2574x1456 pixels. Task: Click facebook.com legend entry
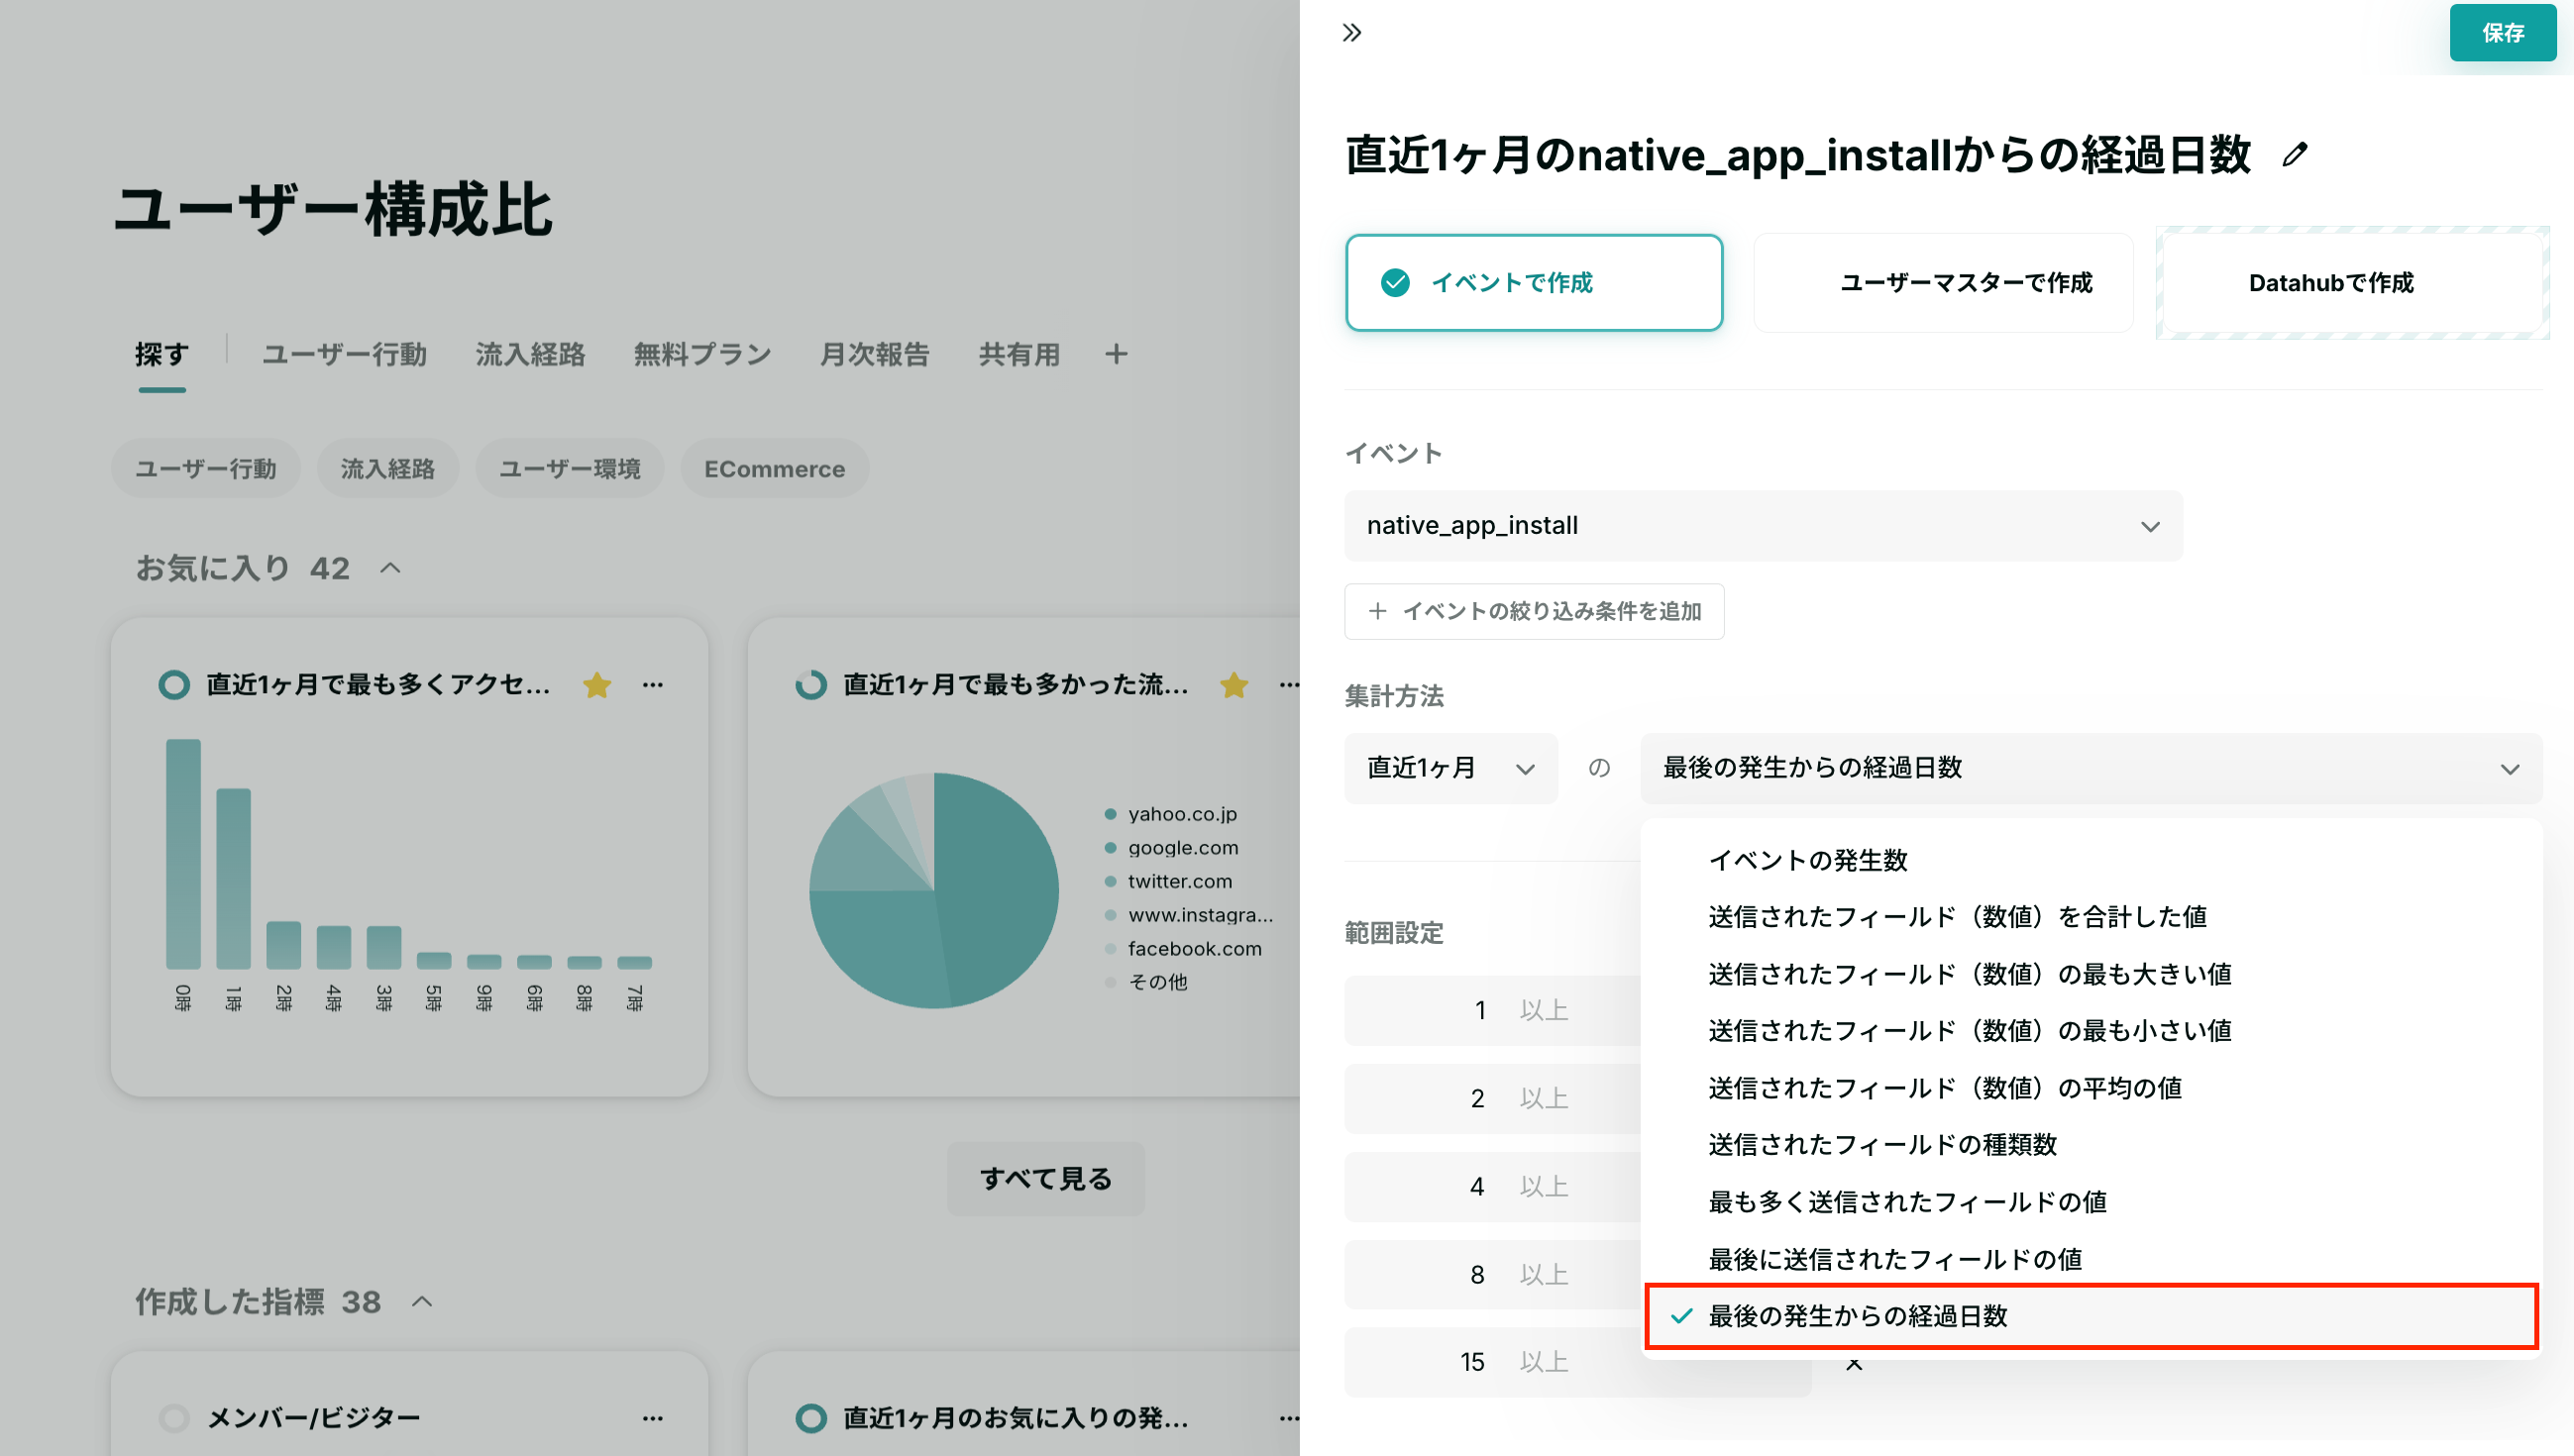pyautogui.click(x=1183, y=949)
